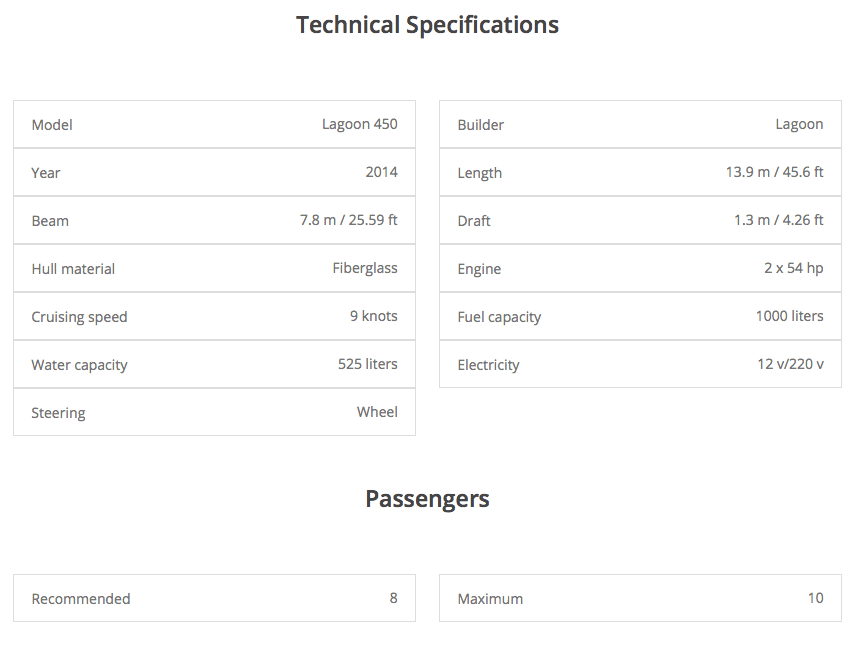
Task: Click the recommended passengers value 8
Action: (x=394, y=598)
